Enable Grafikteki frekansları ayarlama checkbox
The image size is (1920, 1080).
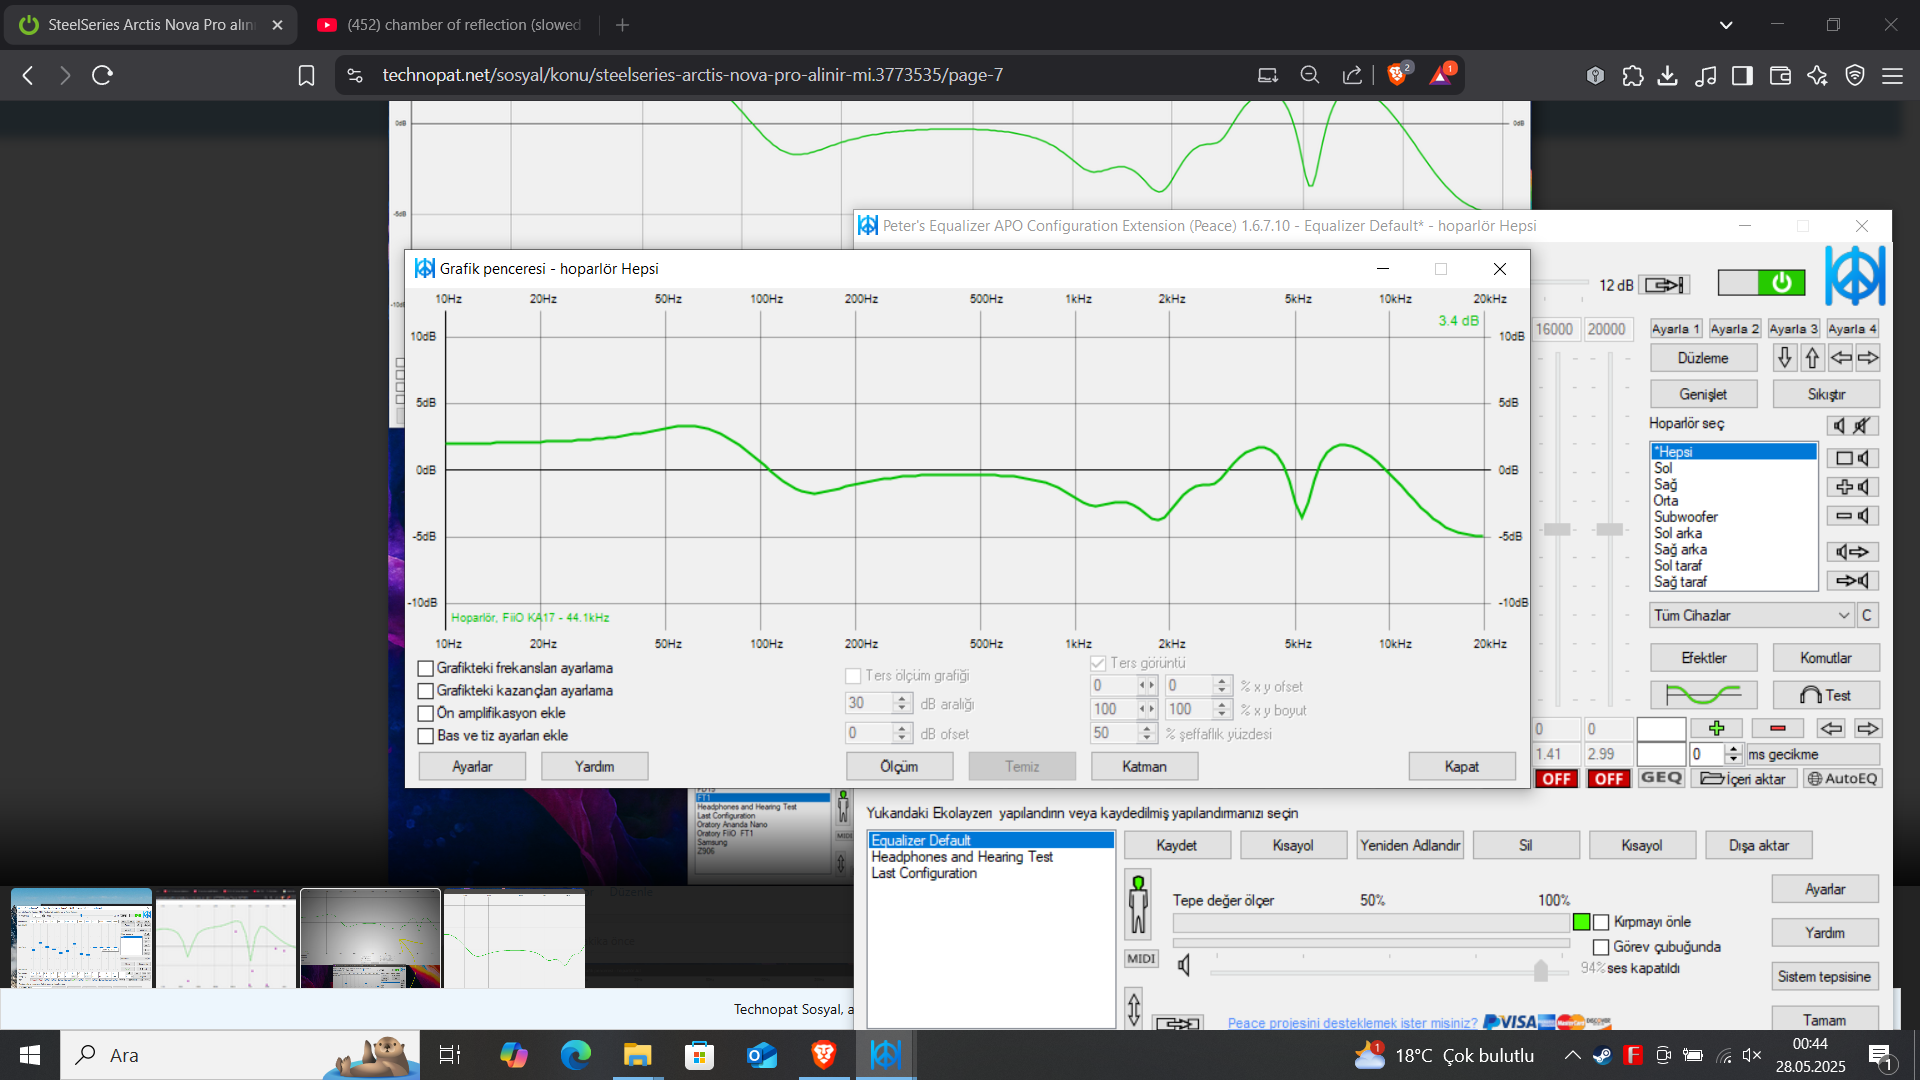click(x=426, y=669)
